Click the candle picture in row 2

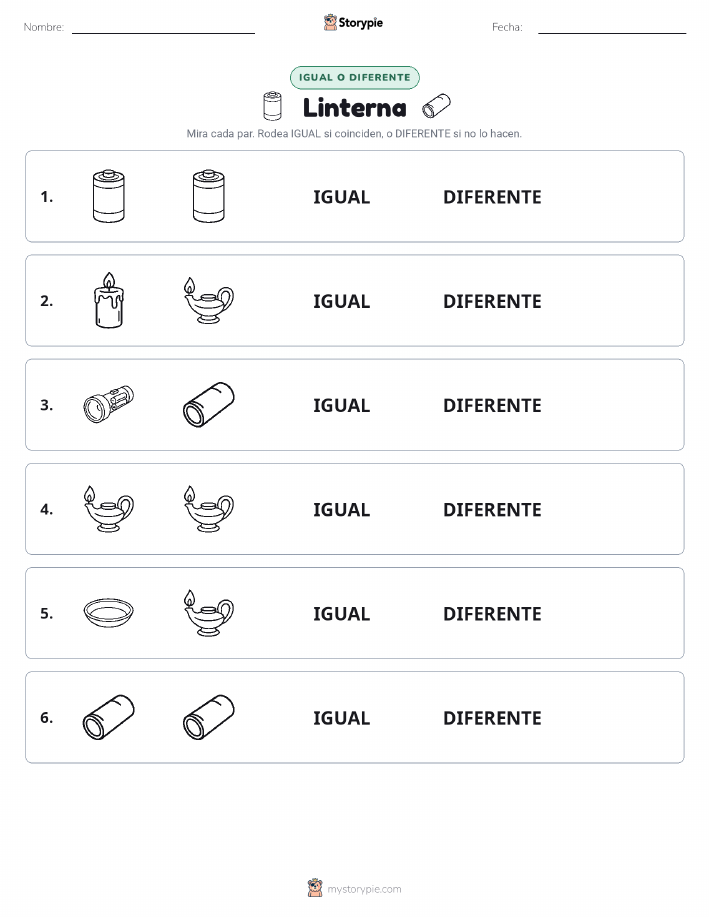(x=109, y=300)
